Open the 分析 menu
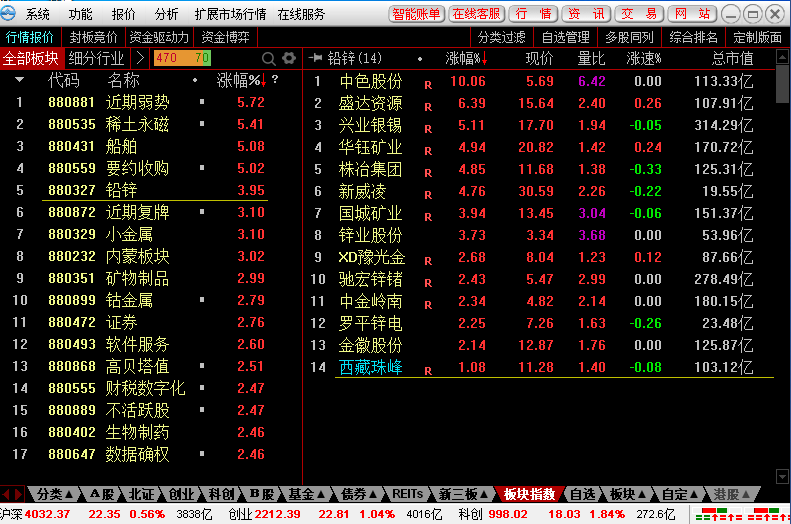Image resolution: width=791 pixels, height=524 pixels. pos(166,14)
